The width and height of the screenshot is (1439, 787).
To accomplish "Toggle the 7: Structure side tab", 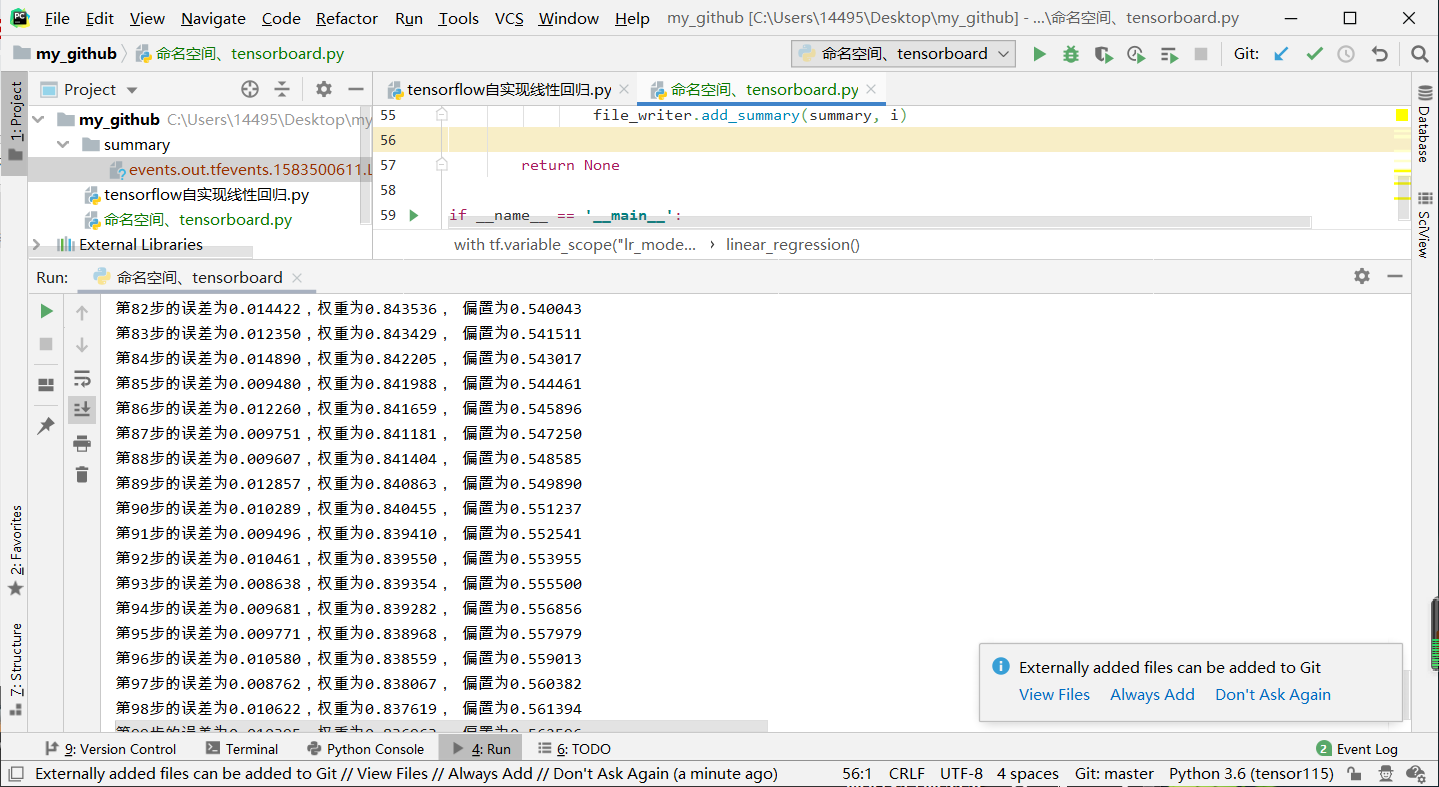I will 15,669.
